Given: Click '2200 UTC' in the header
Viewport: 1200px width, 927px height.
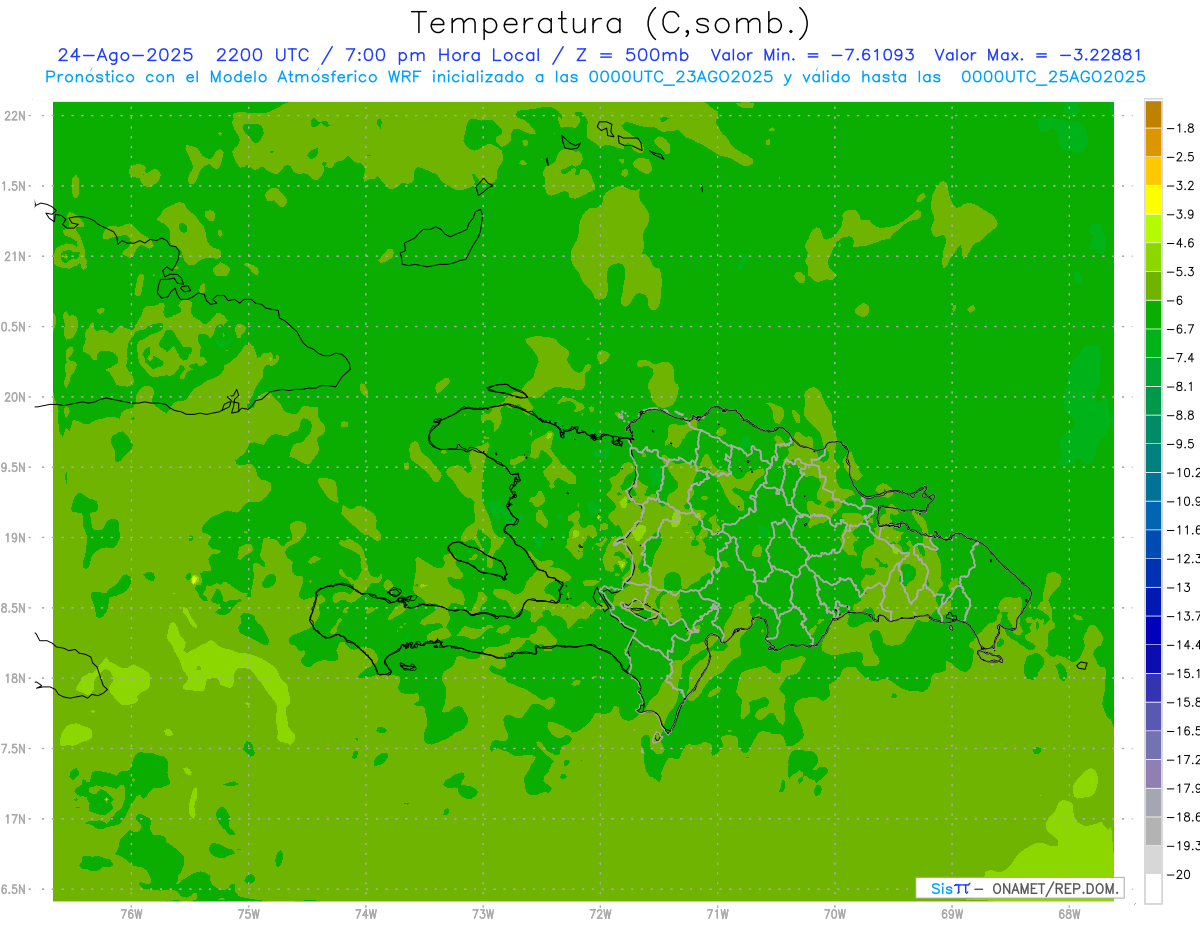Looking at the screenshot, I should tap(264, 55).
